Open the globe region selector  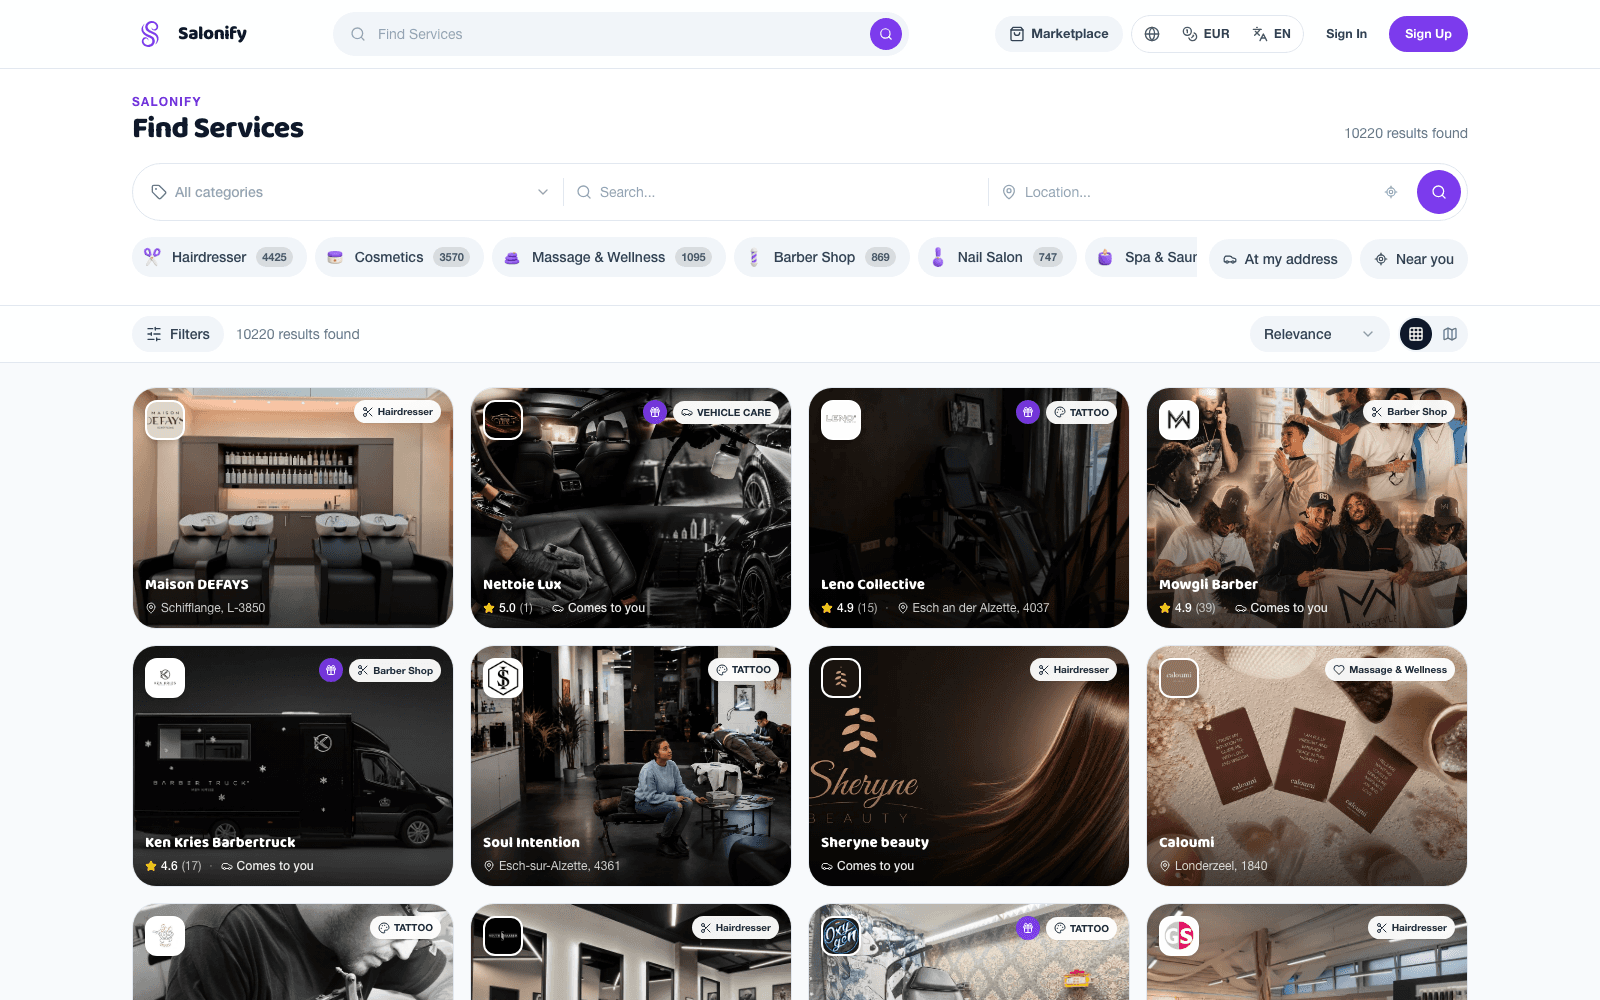coord(1152,34)
